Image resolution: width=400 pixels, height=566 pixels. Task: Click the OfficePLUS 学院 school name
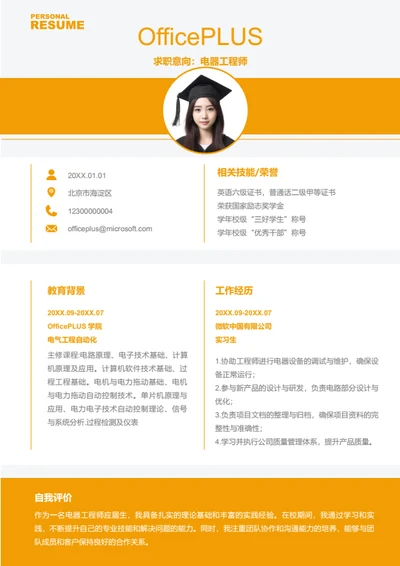point(75,326)
